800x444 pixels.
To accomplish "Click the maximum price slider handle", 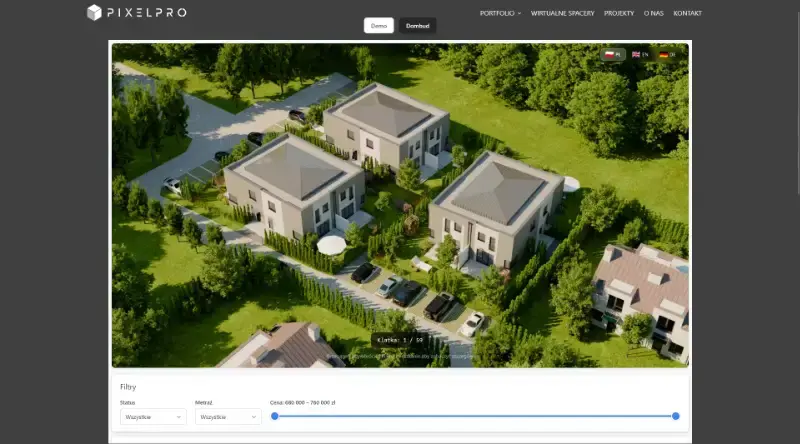I will tap(676, 416).
